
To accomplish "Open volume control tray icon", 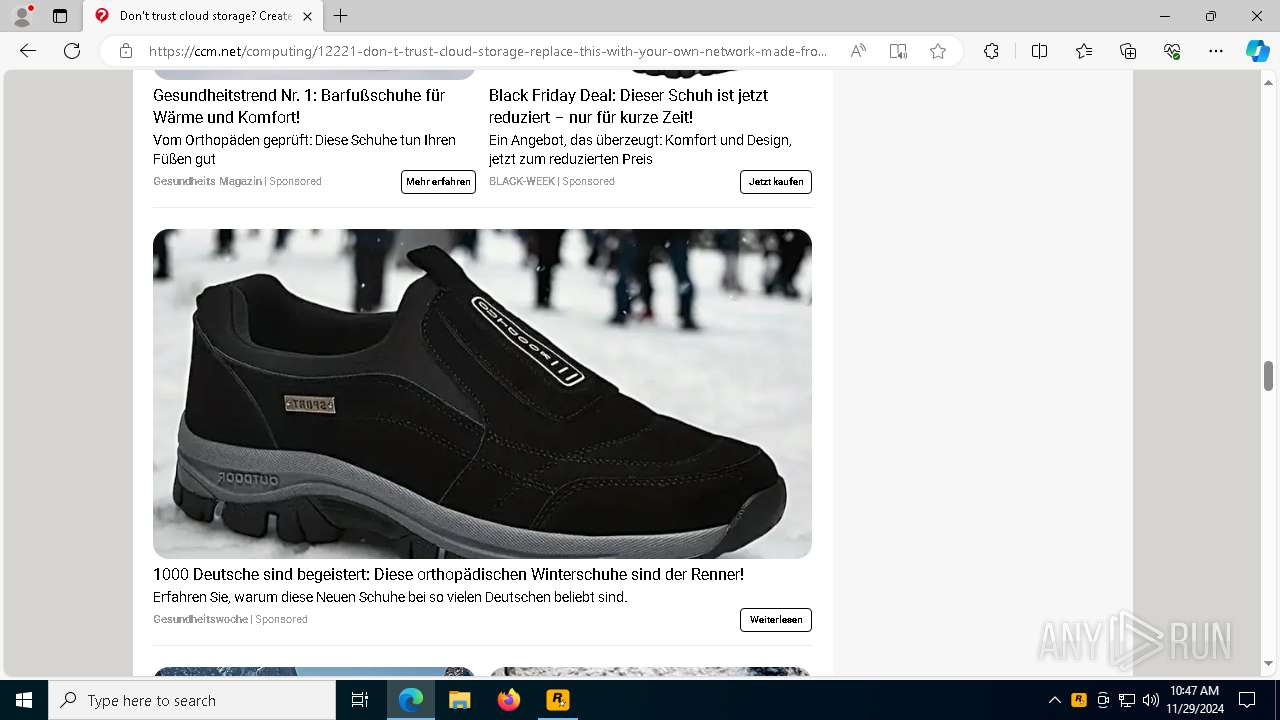I will (1150, 700).
